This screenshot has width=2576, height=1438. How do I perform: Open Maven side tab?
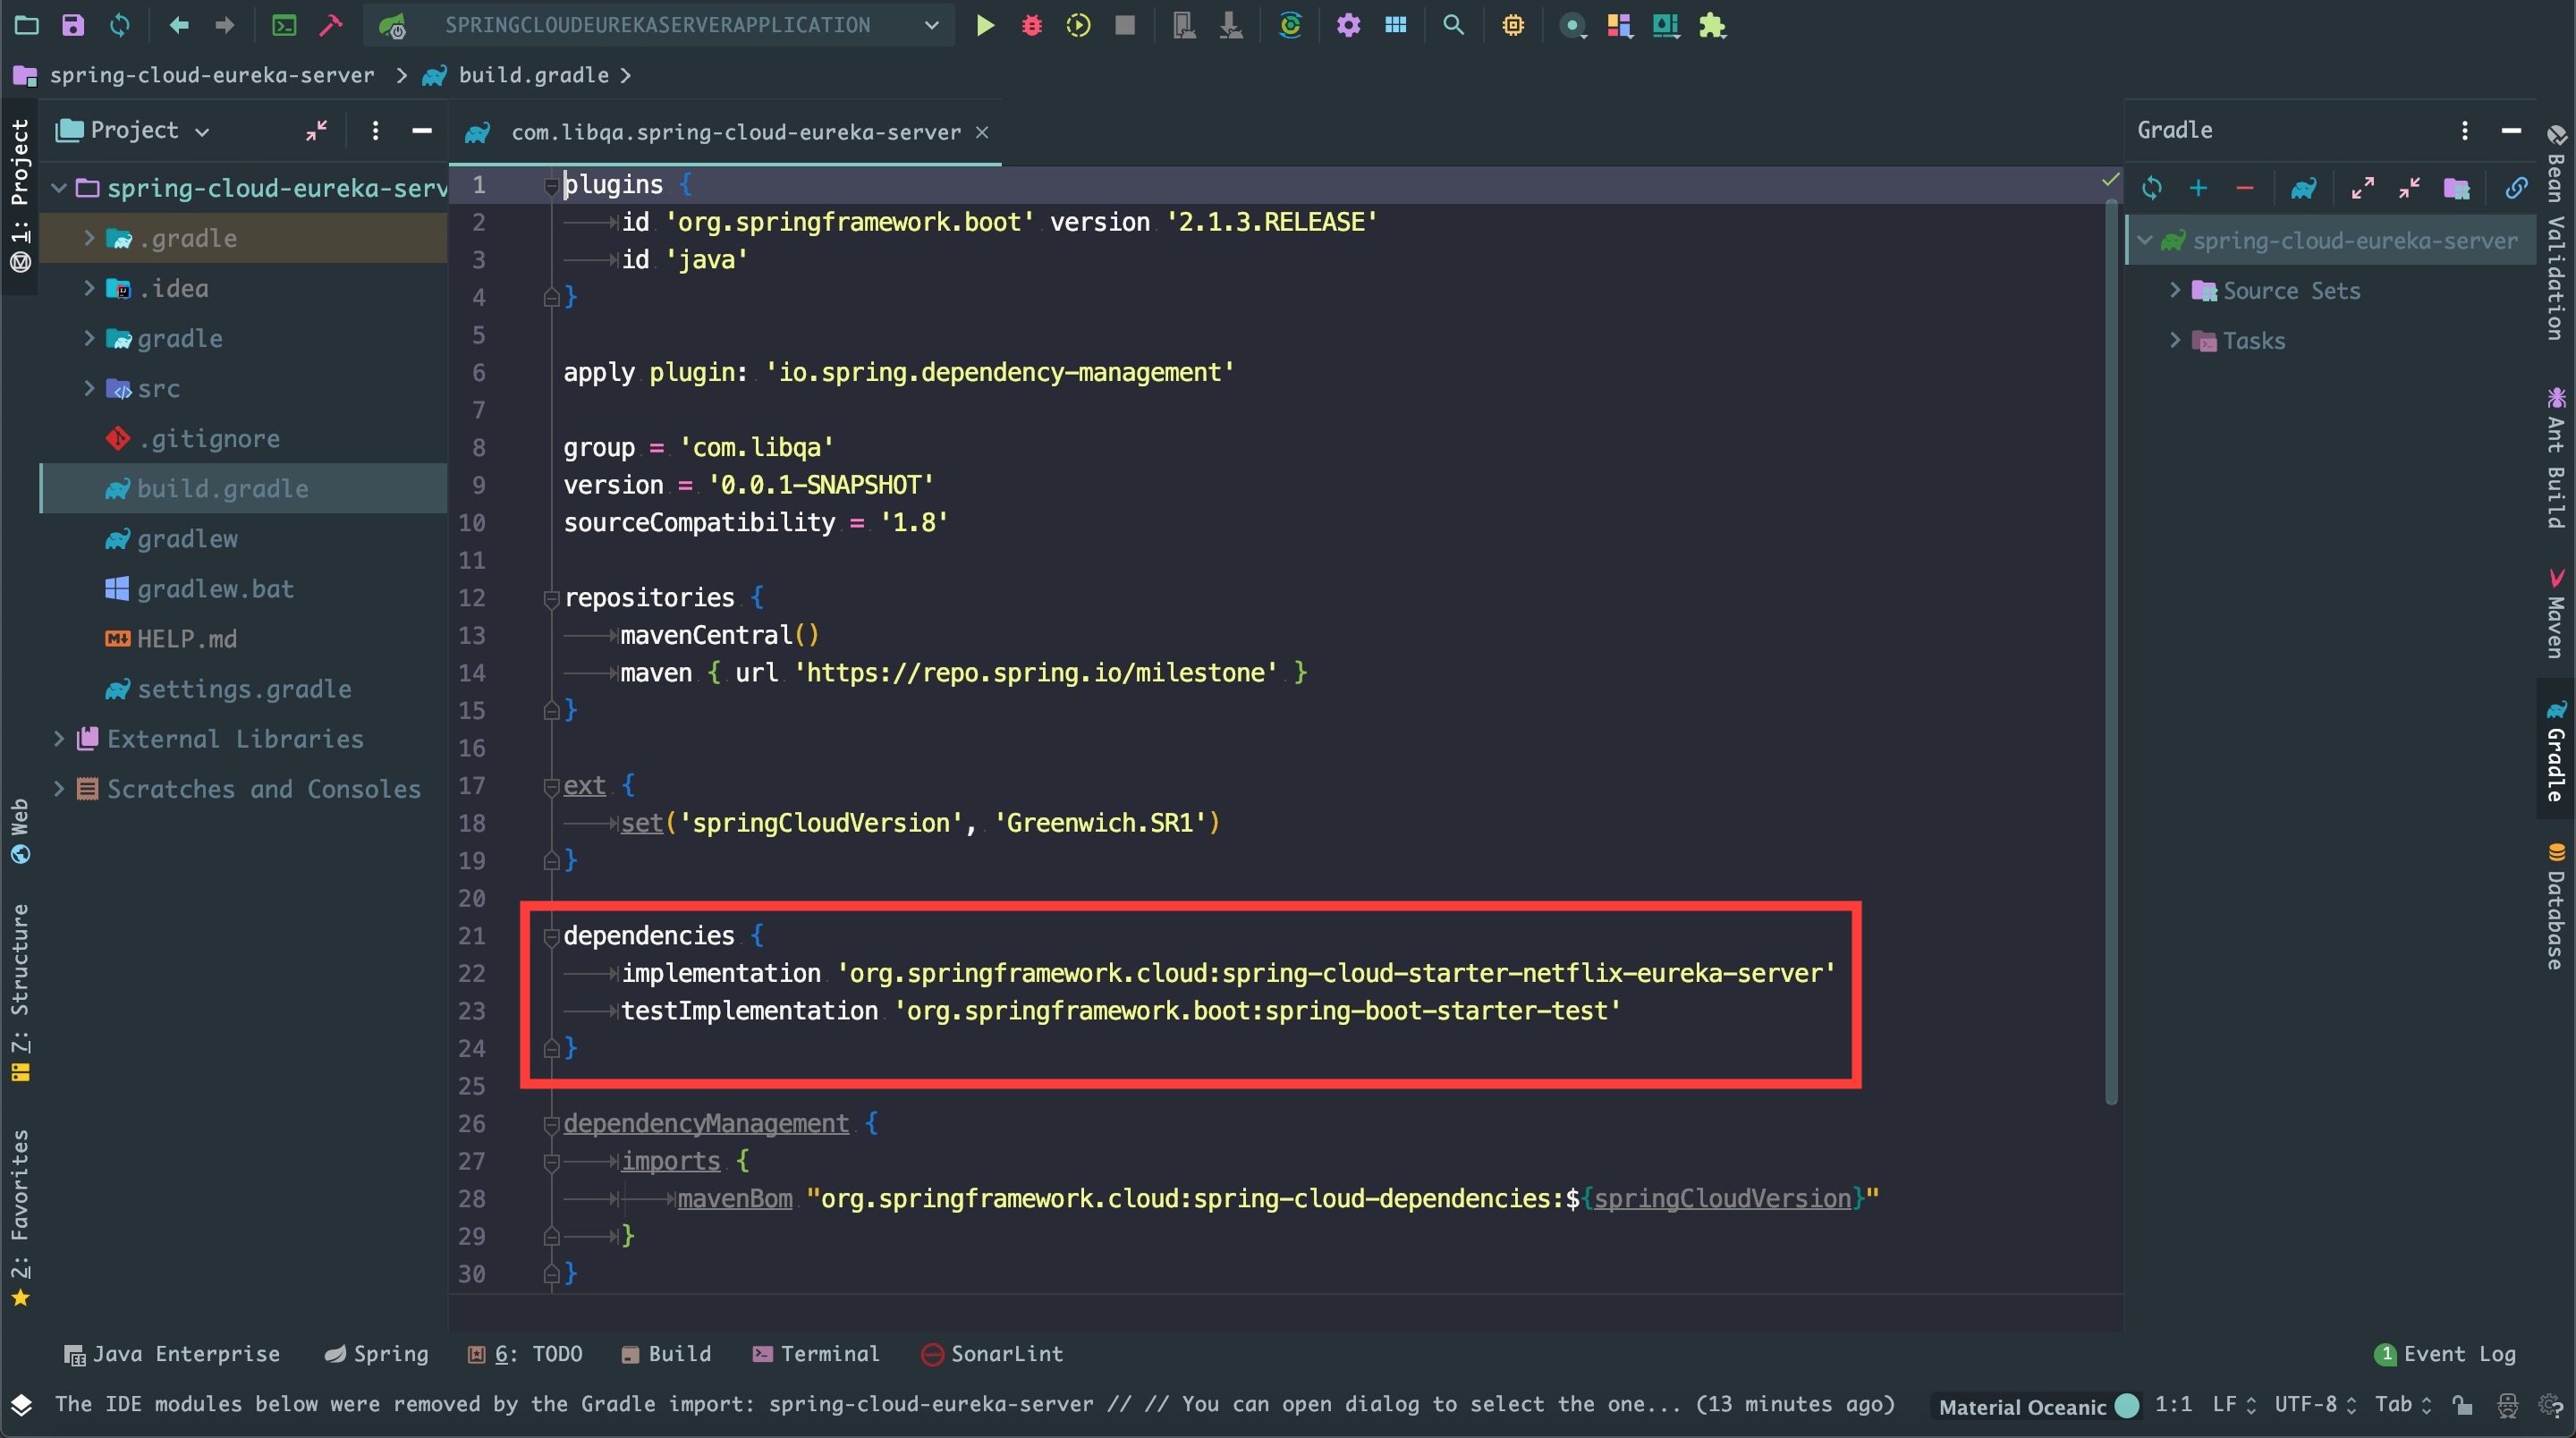tap(2556, 614)
